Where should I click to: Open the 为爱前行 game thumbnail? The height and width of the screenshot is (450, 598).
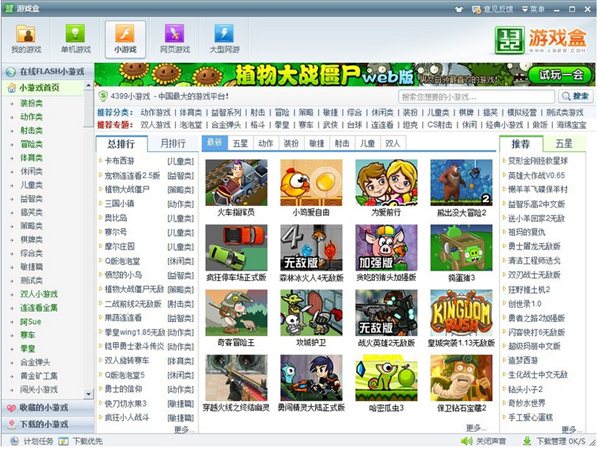point(386,183)
